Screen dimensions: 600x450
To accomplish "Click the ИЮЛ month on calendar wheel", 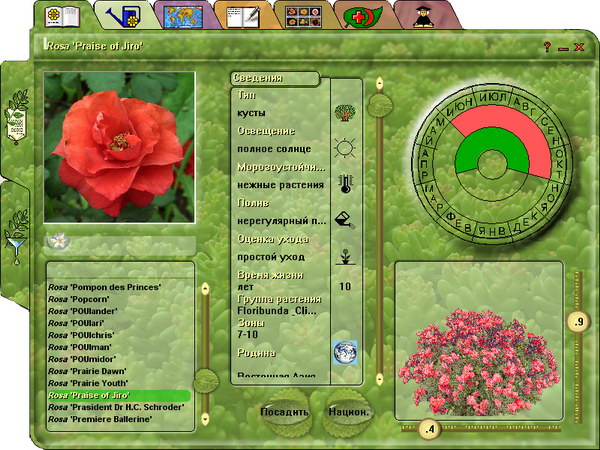I will [x=493, y=97].
